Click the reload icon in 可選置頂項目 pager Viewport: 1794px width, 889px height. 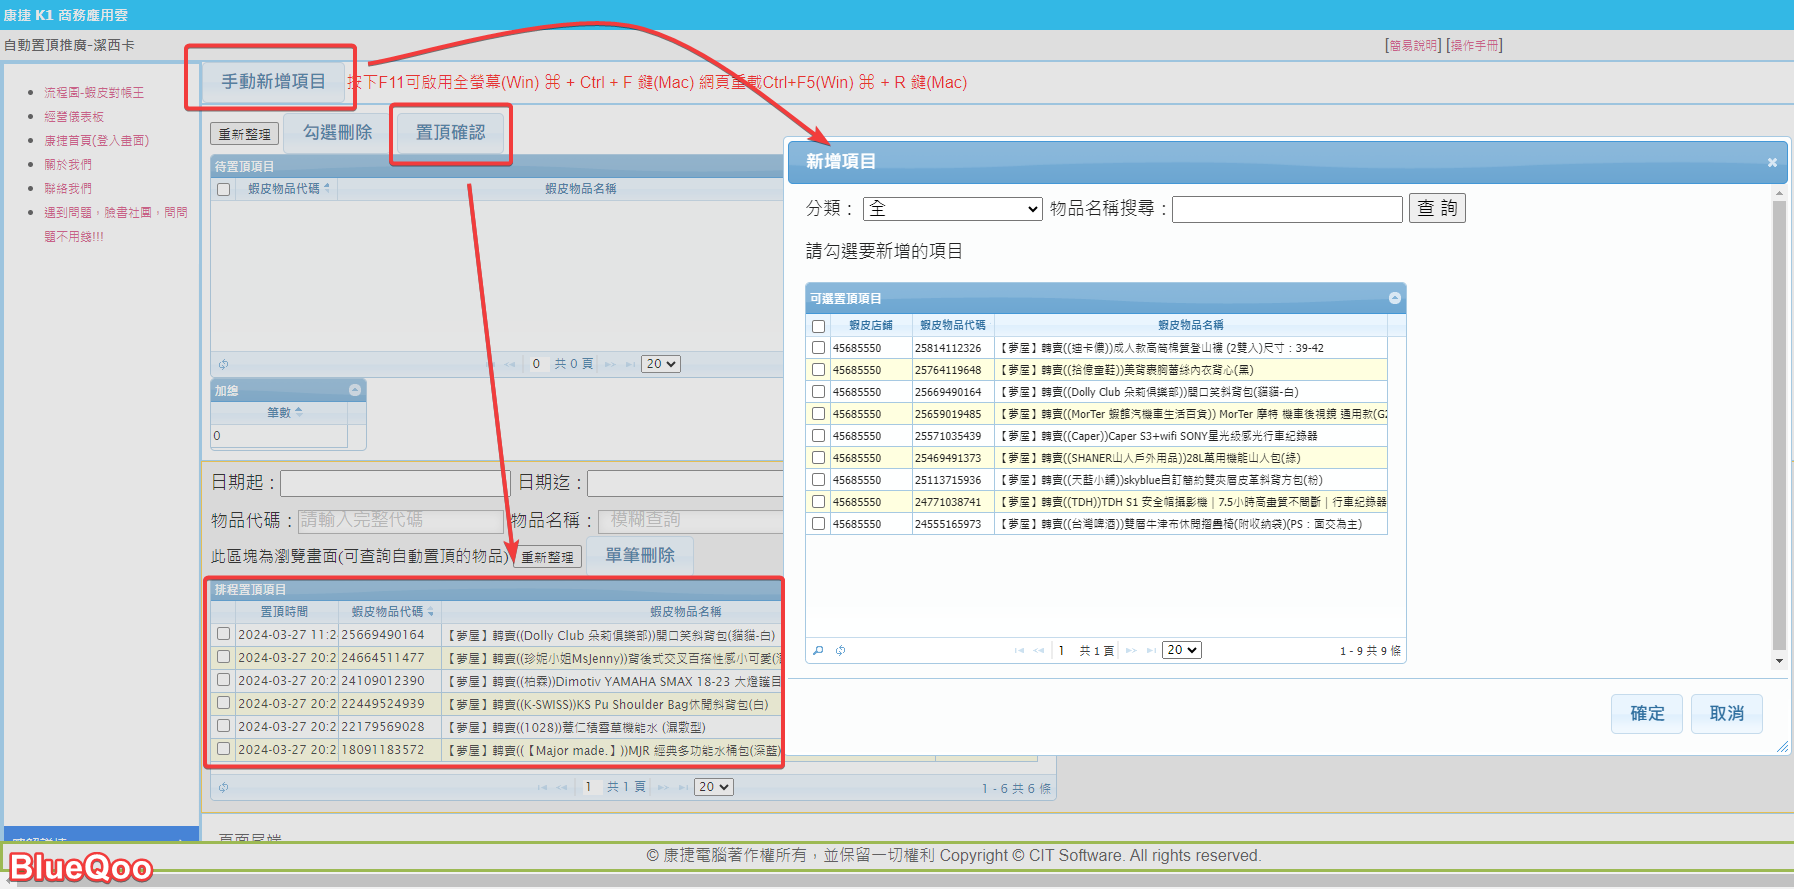pyautogui.click(x=841, y=651)
